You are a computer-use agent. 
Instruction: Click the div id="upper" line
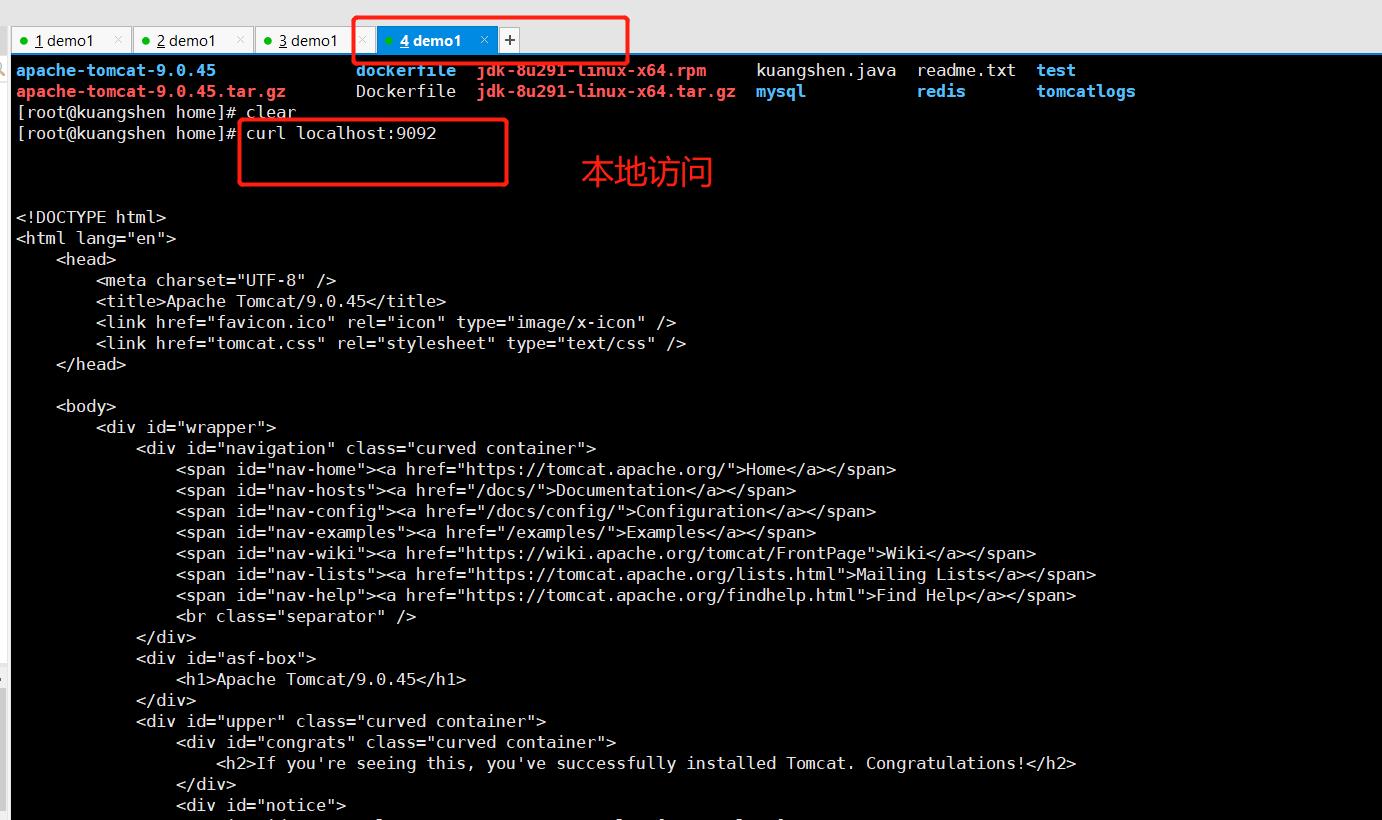coord(341,721)
